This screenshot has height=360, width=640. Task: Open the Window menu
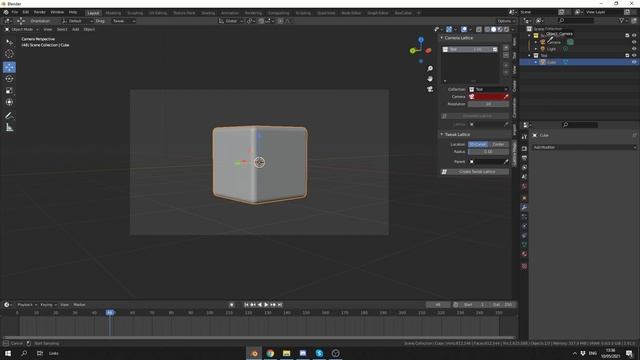coord(57,12)
